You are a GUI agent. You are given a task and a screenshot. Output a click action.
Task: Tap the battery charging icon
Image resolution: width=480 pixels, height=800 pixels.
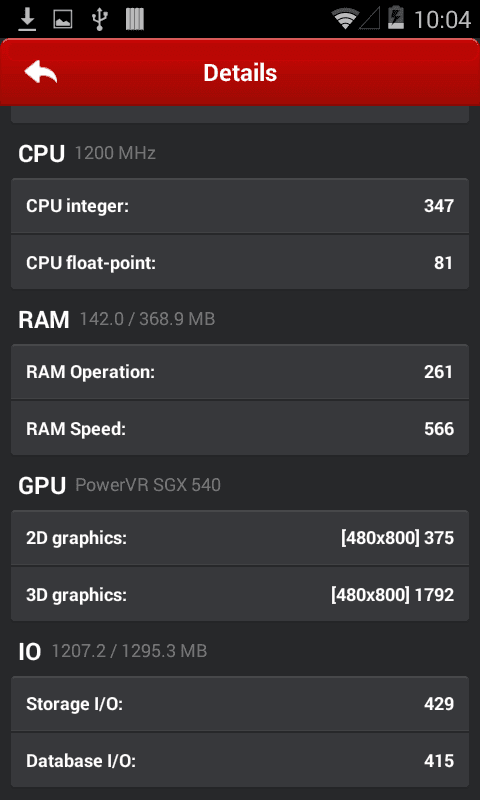click(x=396, y=18)
